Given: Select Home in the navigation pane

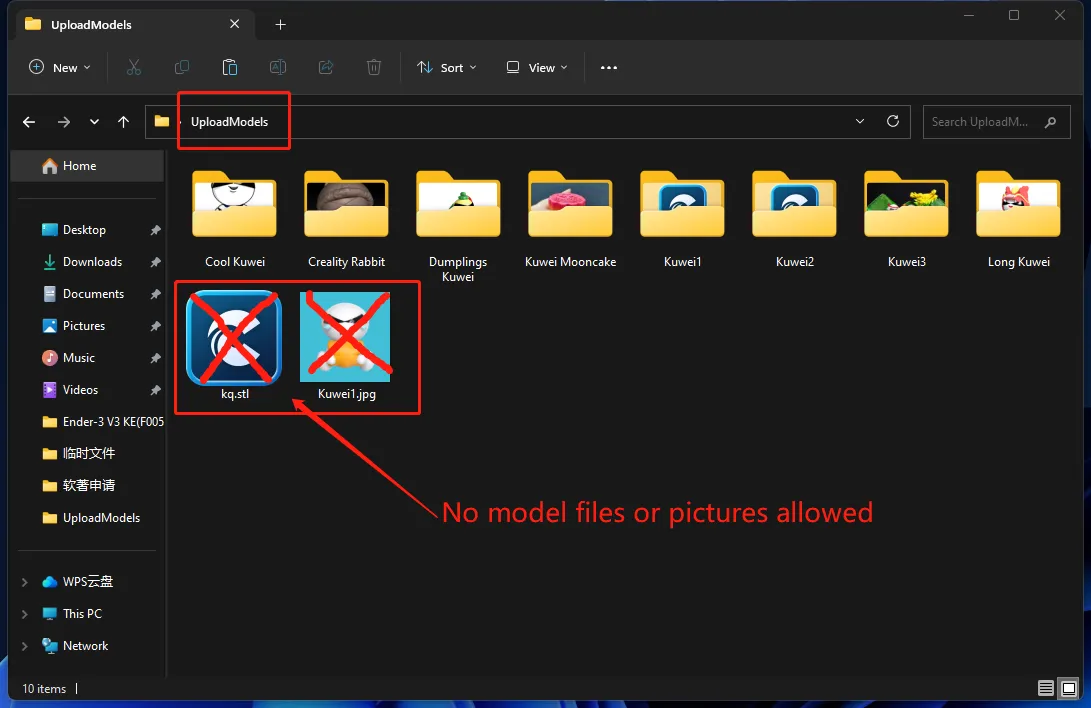Looking at the screenshot, I should pos(79,166).
